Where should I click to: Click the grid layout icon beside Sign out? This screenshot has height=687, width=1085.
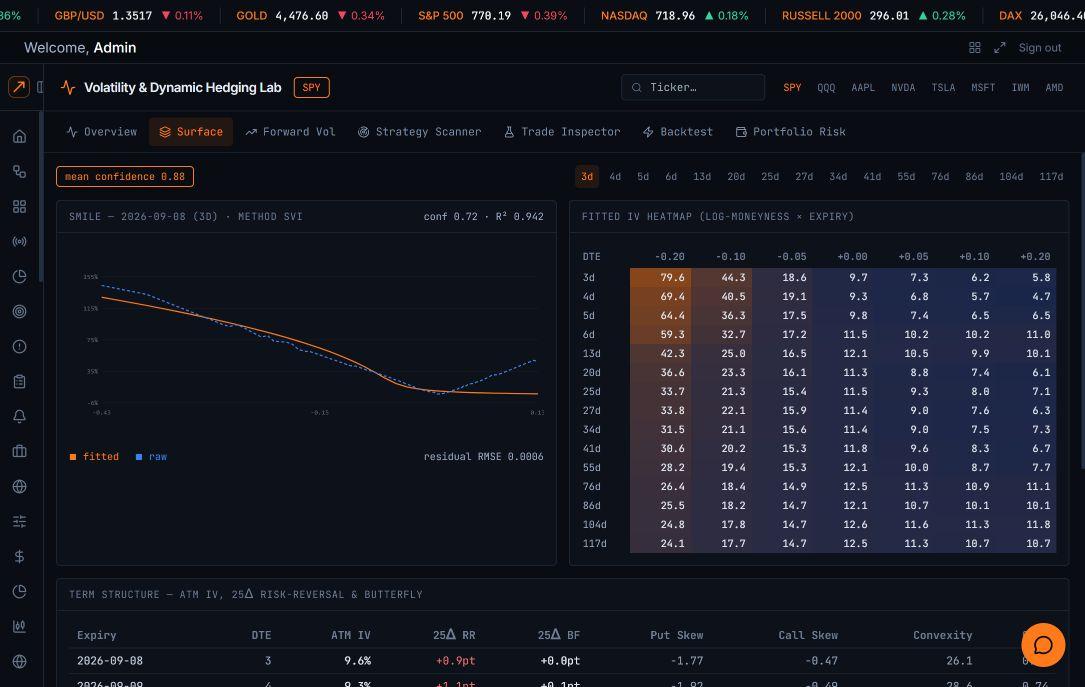[x=974, y=48]
